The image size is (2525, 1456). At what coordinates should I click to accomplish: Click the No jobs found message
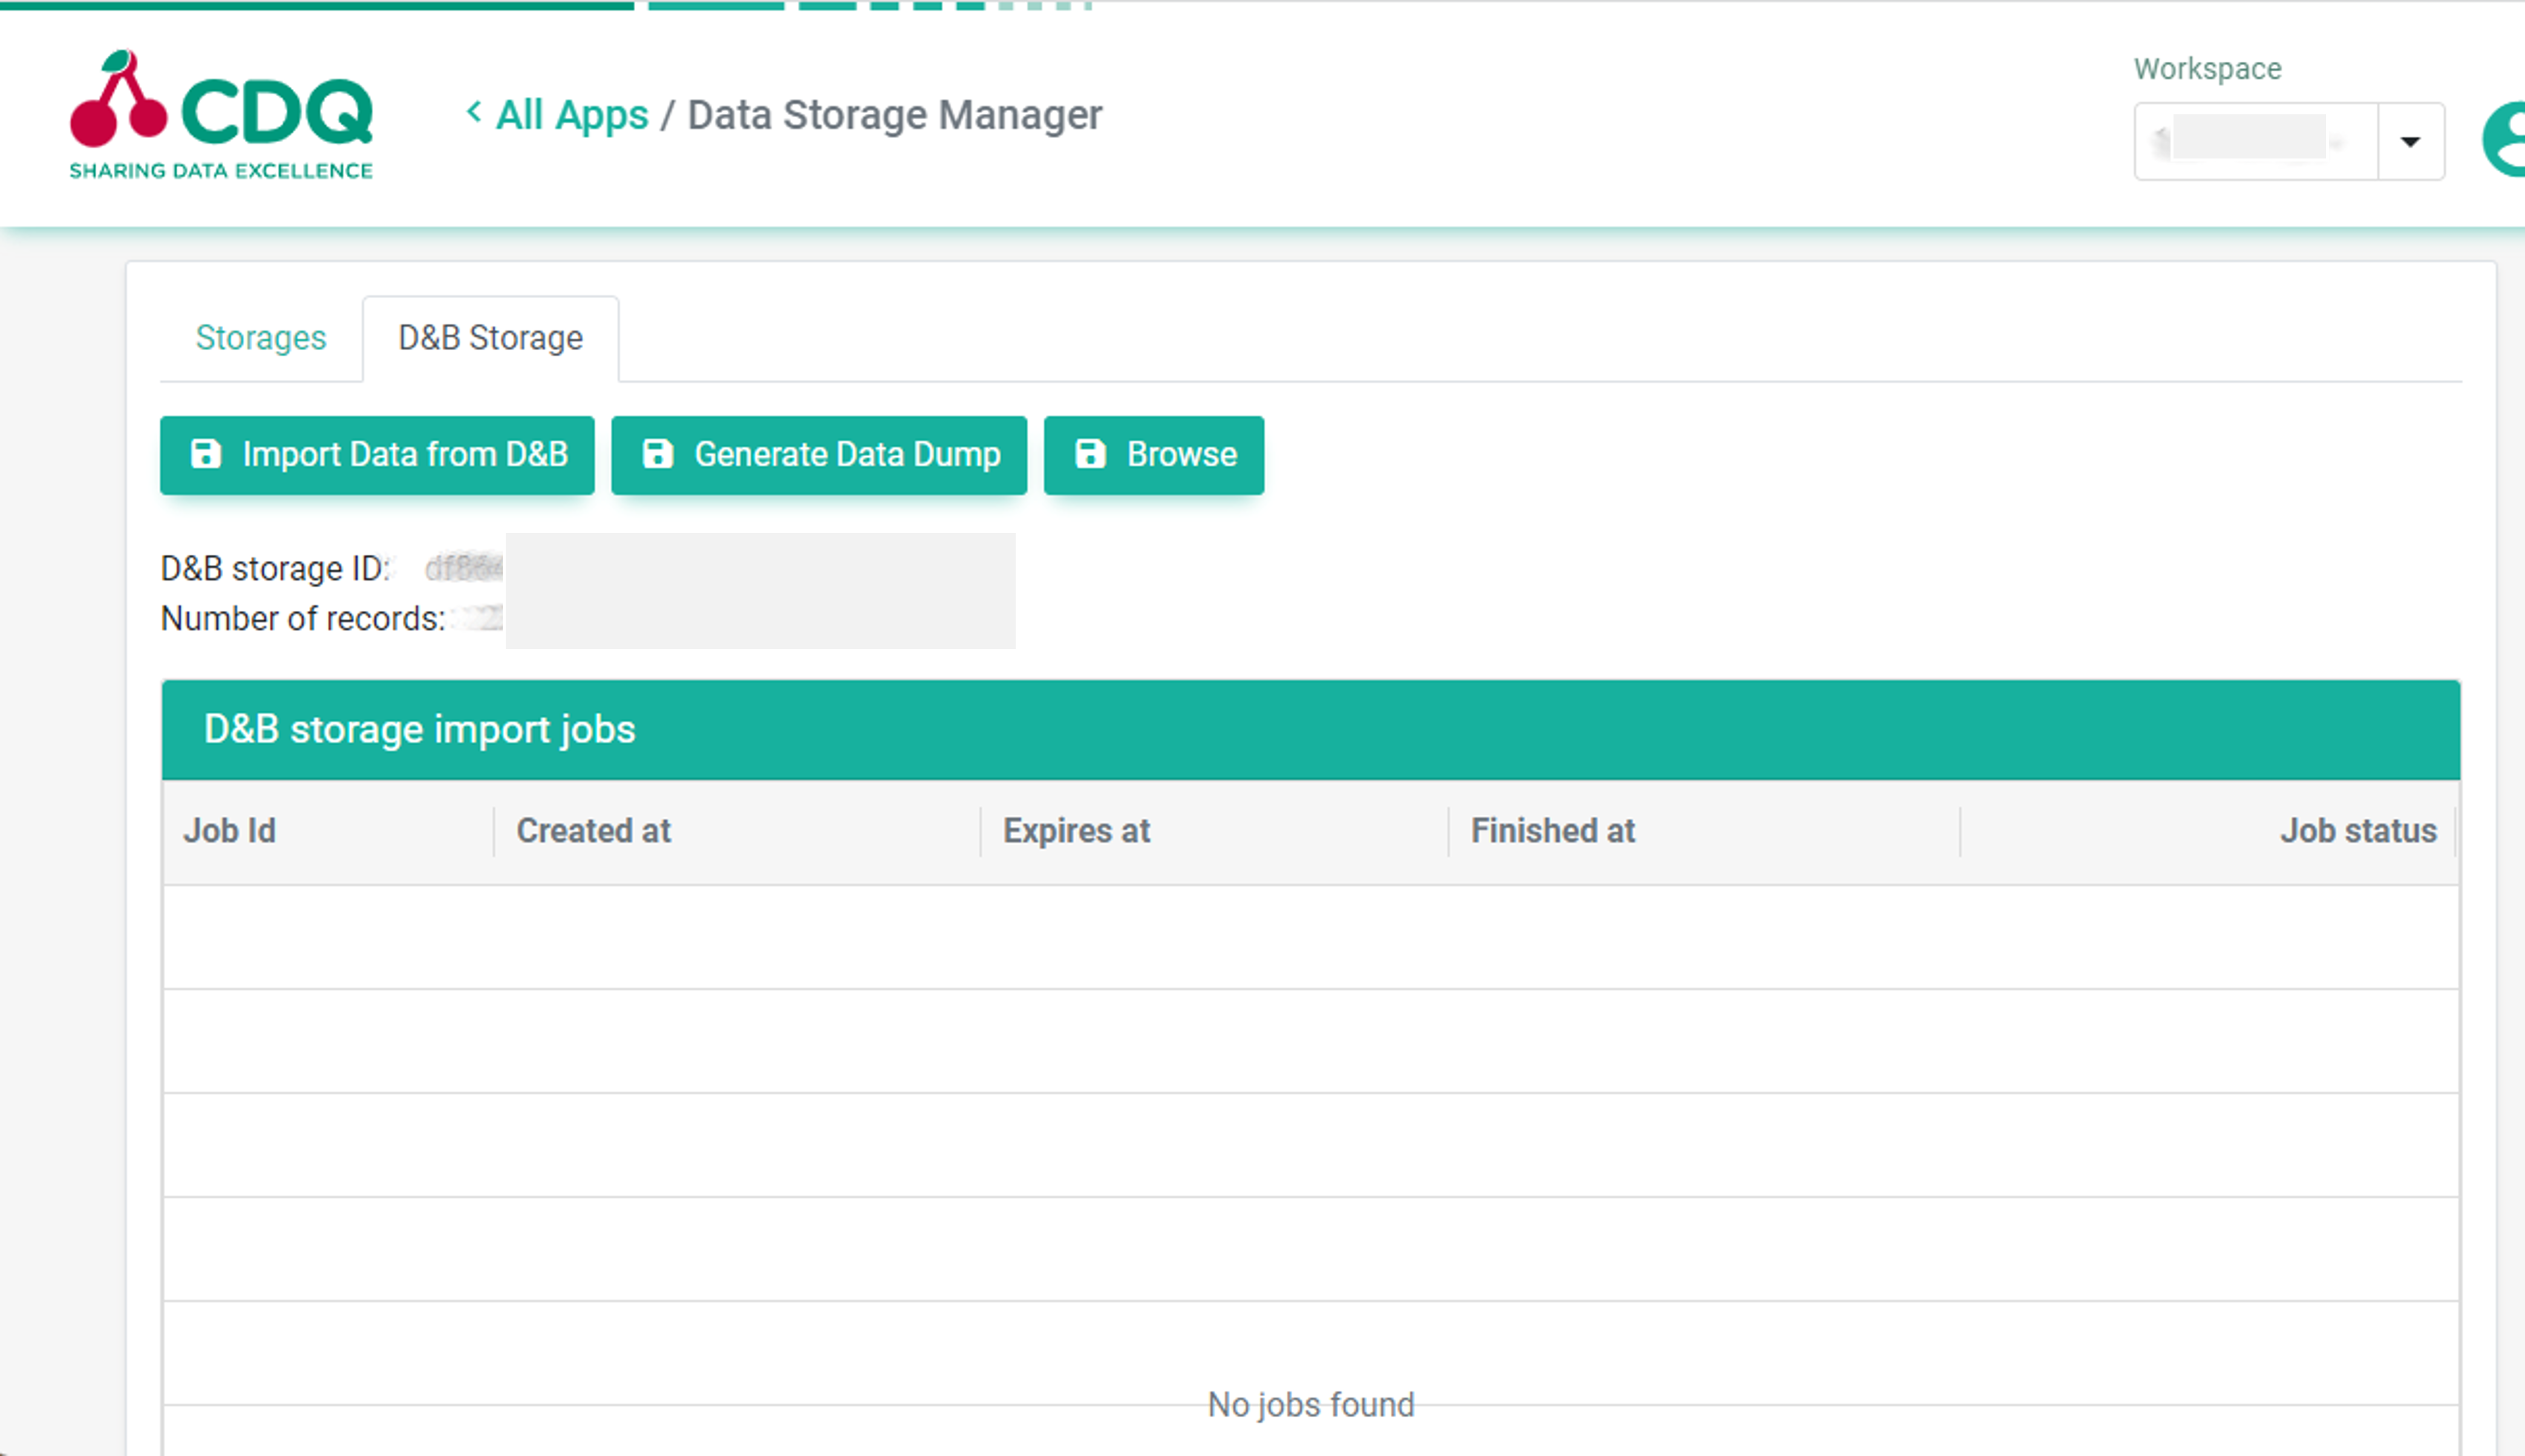tap(1311, 1405)
